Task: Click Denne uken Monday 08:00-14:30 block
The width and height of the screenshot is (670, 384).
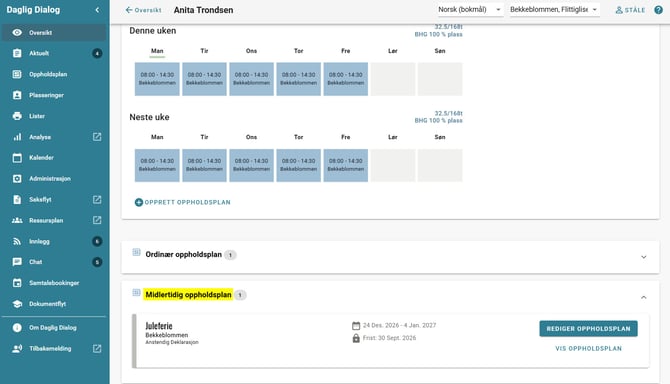Action: point(157,79)
